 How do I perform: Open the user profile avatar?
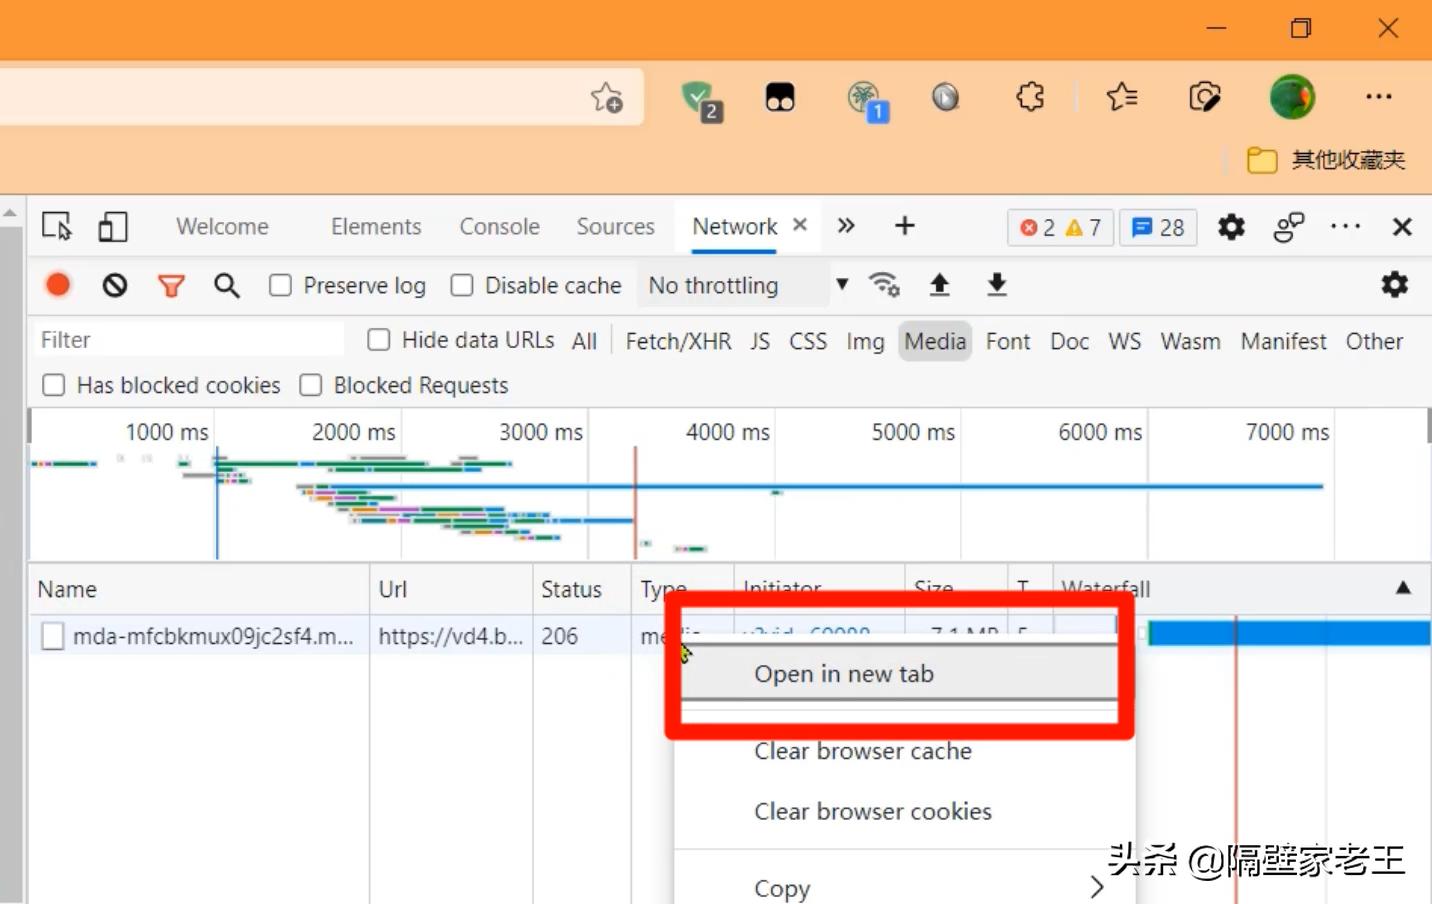pos(1292,97)
